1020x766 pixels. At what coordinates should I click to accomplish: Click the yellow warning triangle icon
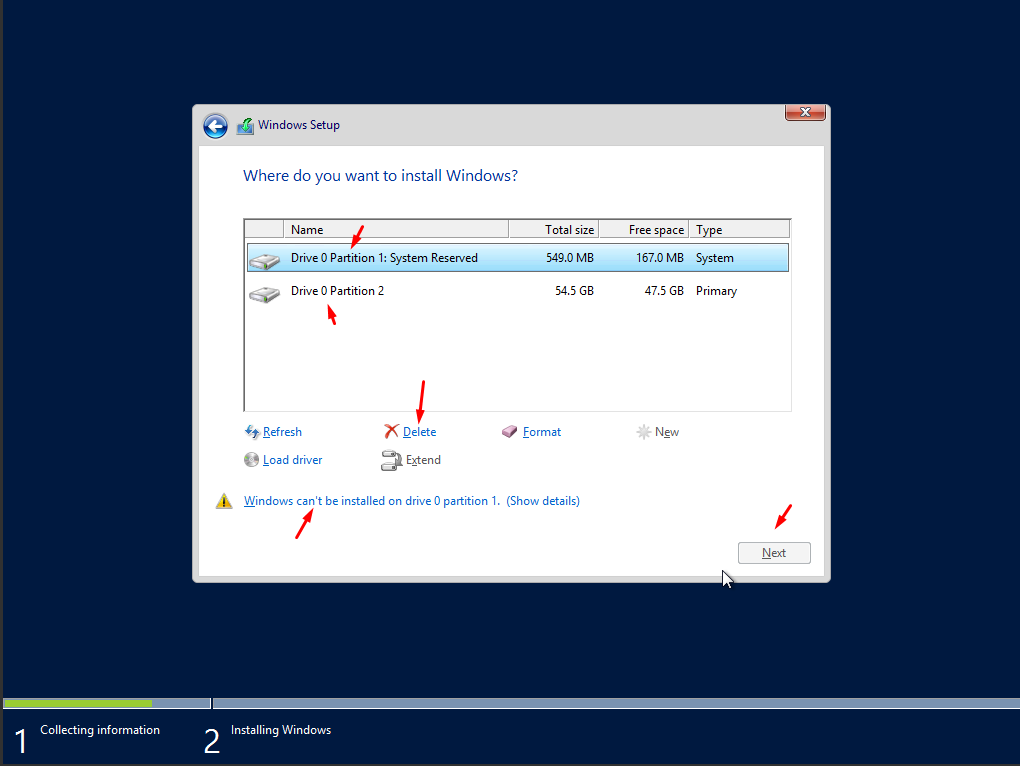click(x=224, y=501)
